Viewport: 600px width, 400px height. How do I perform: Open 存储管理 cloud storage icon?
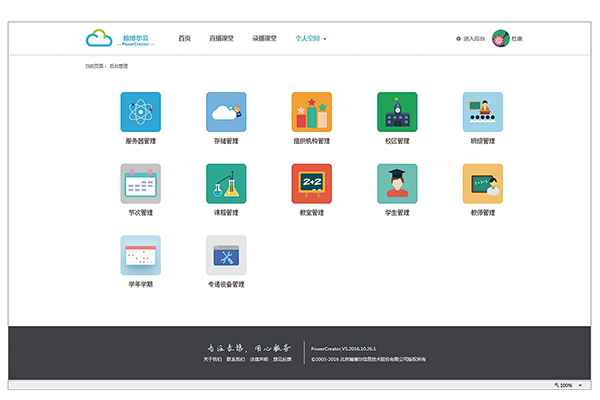[226, 112]
